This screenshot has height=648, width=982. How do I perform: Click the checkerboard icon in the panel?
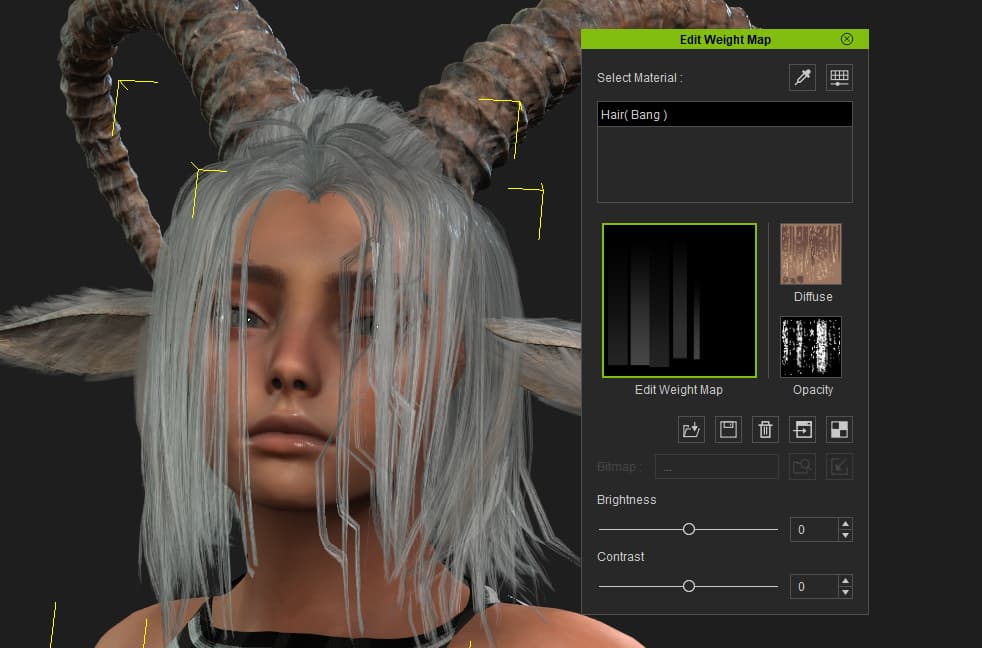pyautogui.click(x=839, y=430)
